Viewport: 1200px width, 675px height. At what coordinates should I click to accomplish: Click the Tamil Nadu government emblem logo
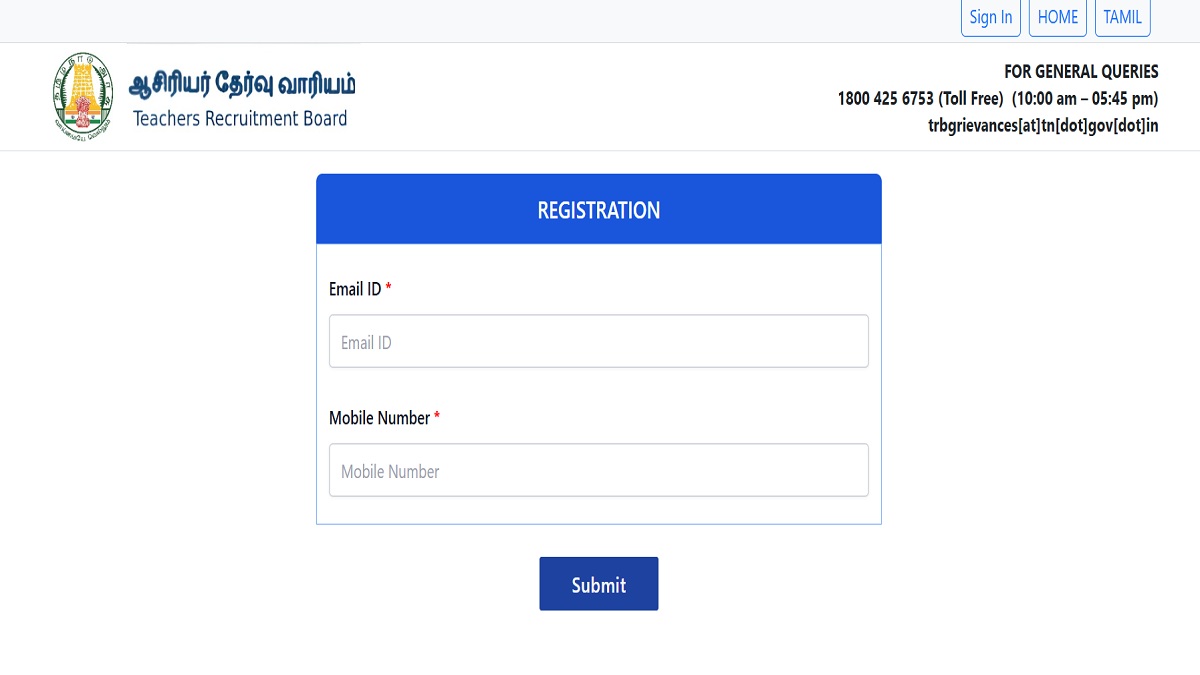tap(82, 96)
